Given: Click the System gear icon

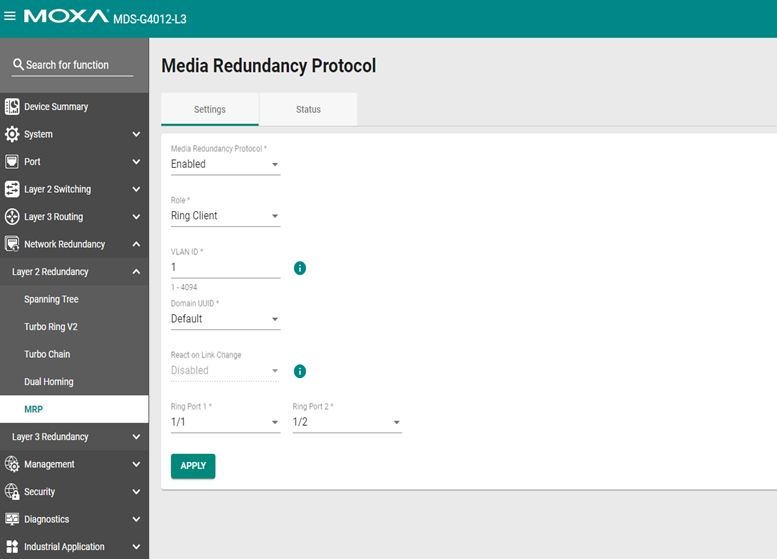Looking at the screenshot, I should (12, 134).
